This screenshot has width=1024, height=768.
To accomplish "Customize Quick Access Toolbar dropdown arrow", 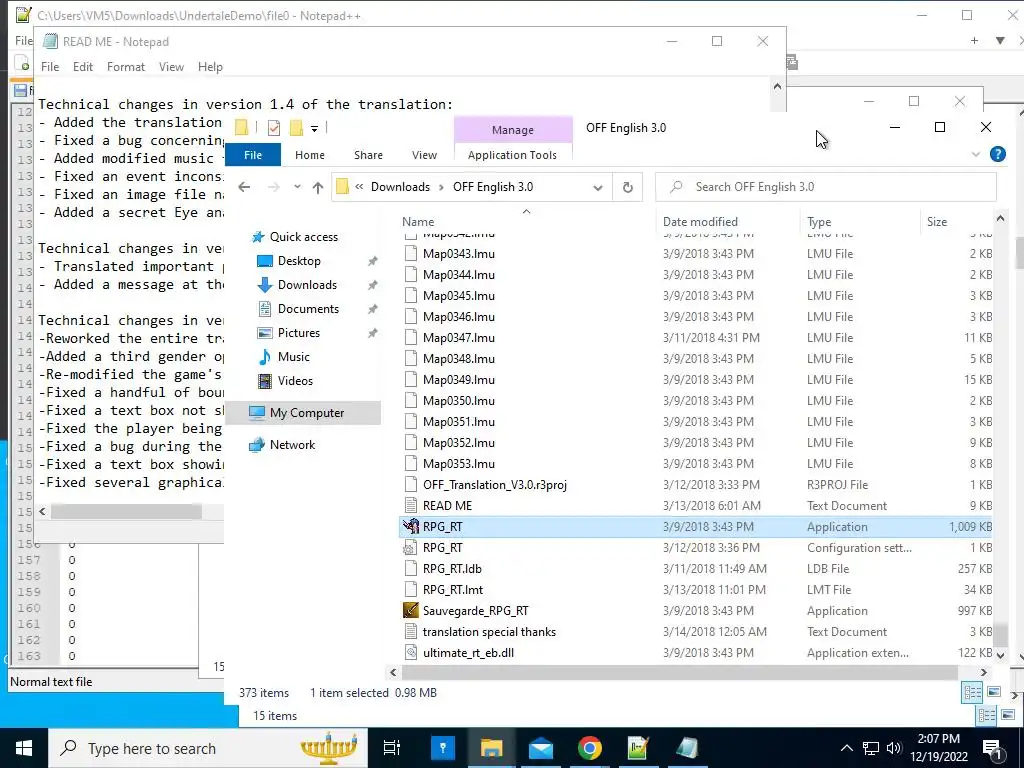I will (314, 129).
